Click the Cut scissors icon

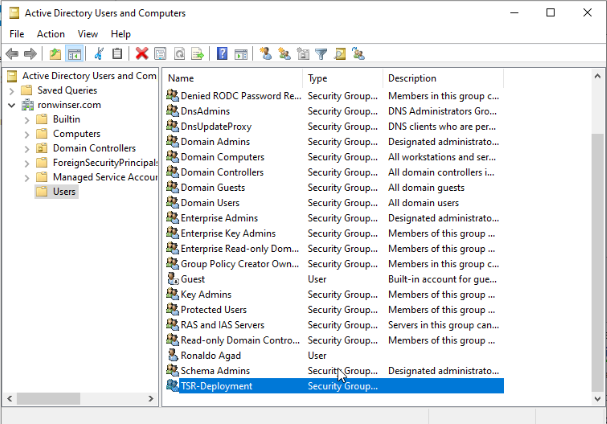point(99,54)
